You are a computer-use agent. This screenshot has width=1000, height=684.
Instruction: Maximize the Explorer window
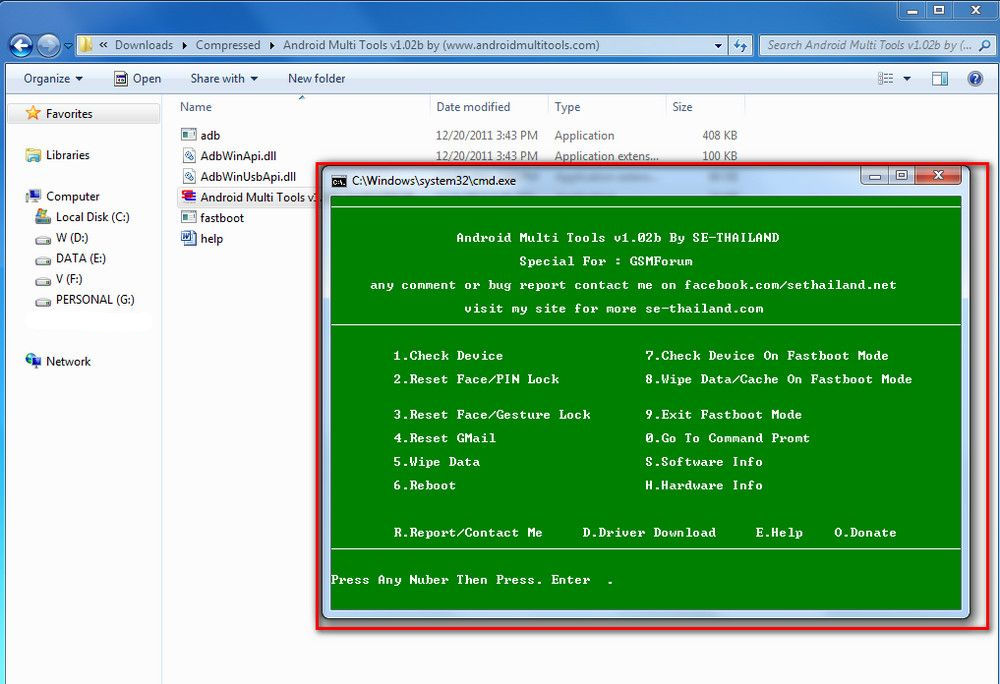[939, 10]
